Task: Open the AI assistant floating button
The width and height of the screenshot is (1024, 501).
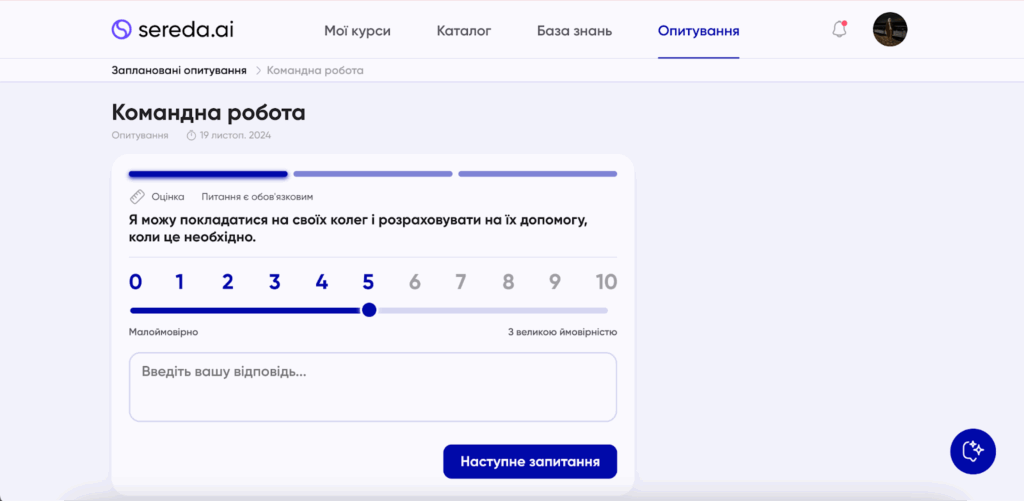Action: [972, 451]
